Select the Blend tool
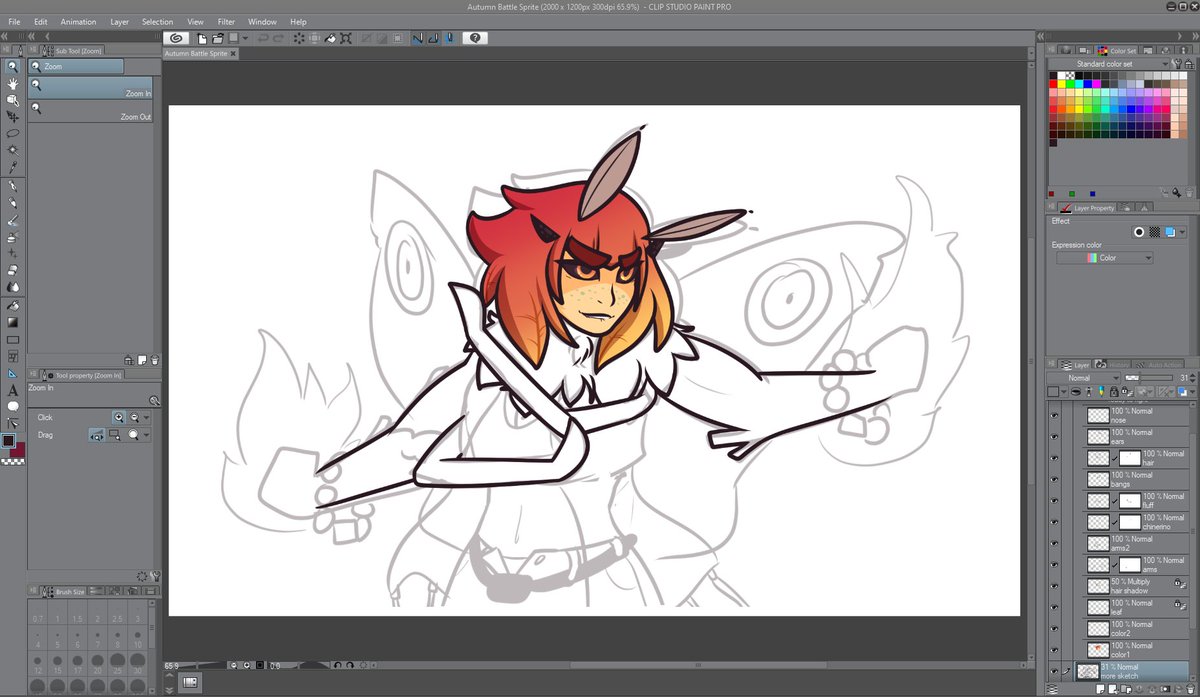 point(13,287)
